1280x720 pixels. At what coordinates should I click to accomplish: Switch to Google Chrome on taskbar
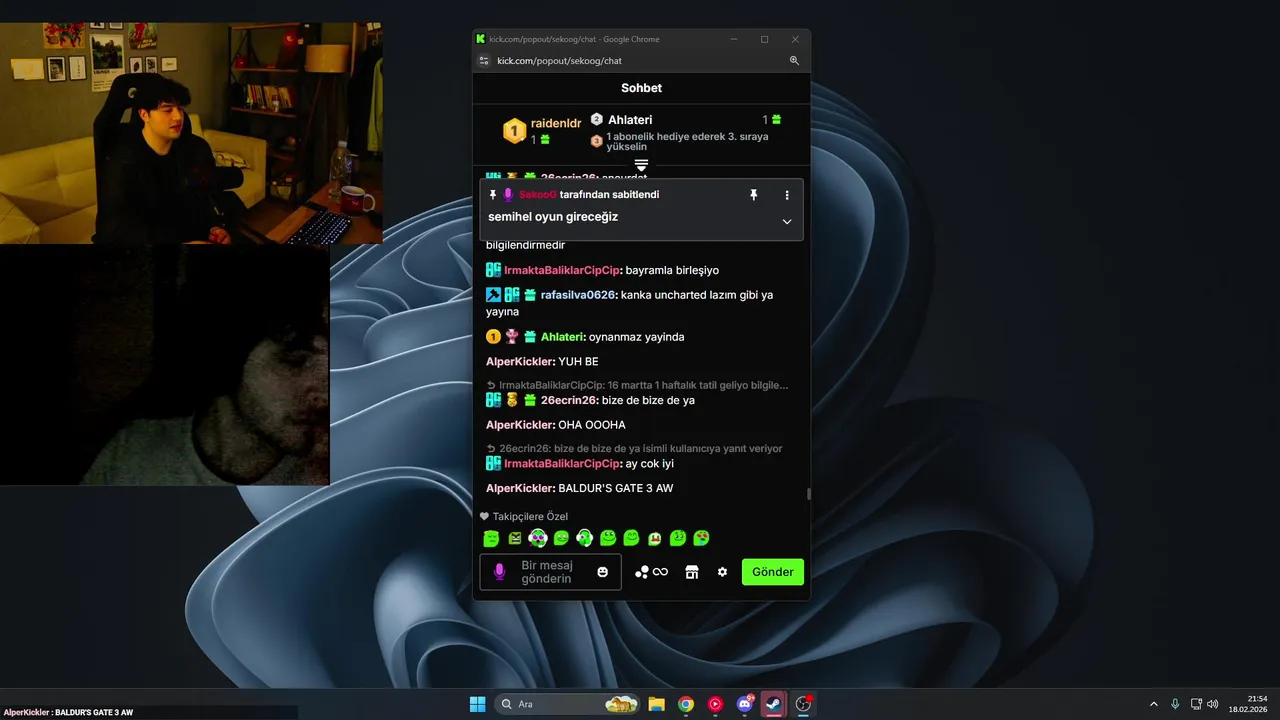pos(685,704)
